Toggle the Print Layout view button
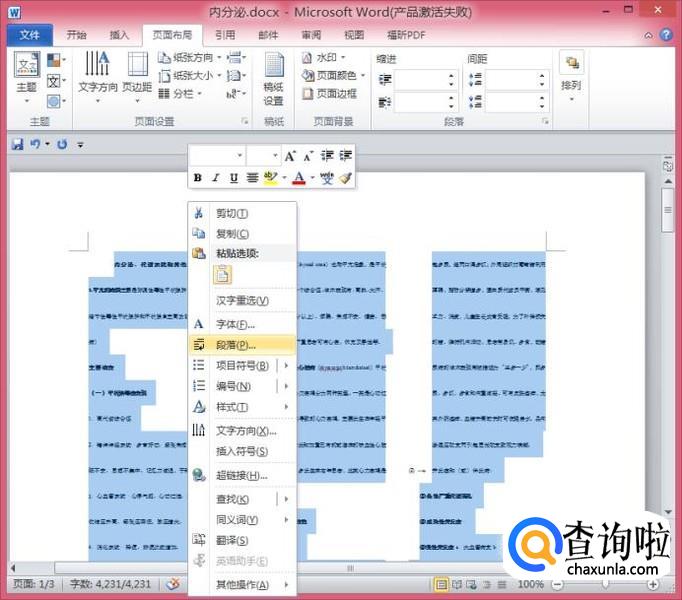682x600 pixels. point(441,584)
